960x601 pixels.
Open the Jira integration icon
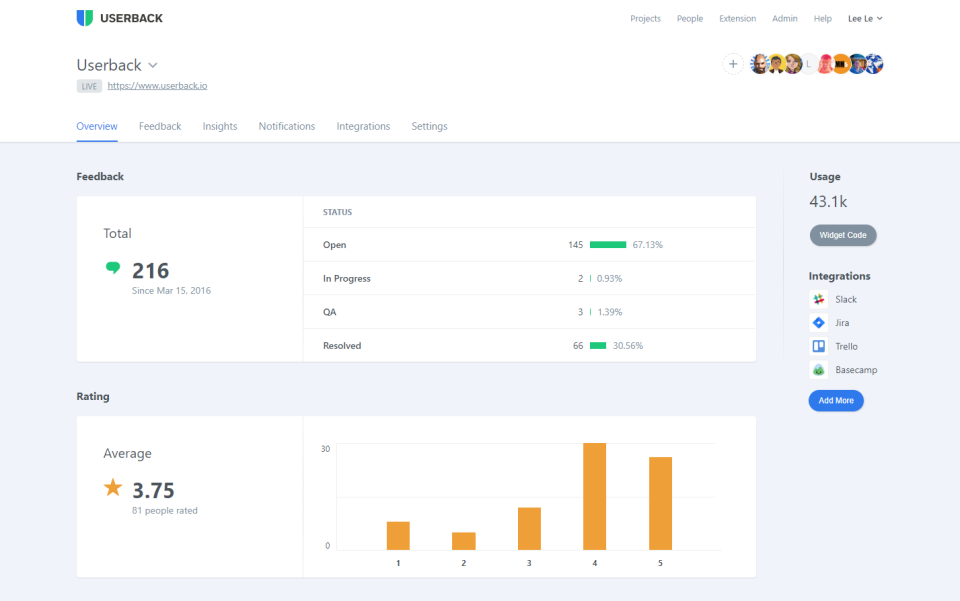(818, 323)
